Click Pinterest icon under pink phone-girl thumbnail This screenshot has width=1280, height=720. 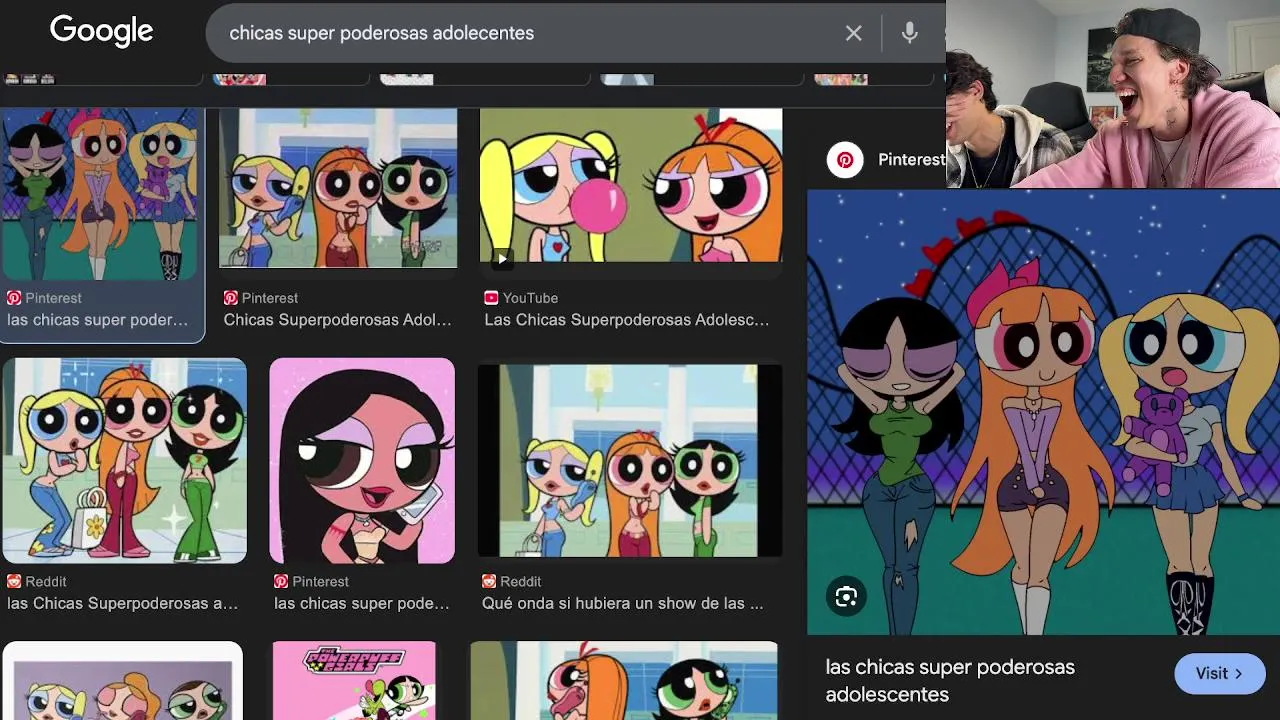(281, 581)
